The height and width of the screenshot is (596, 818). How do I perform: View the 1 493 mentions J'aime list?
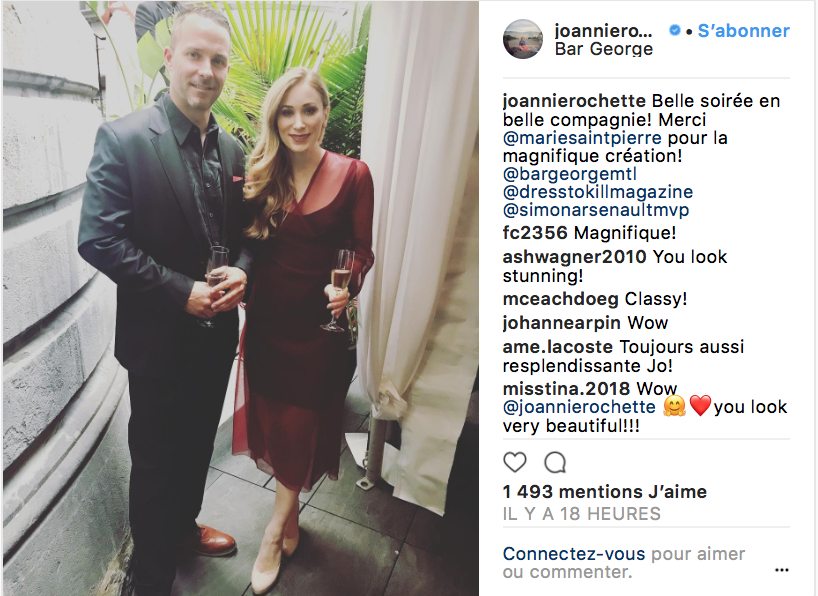coord(605,492)
